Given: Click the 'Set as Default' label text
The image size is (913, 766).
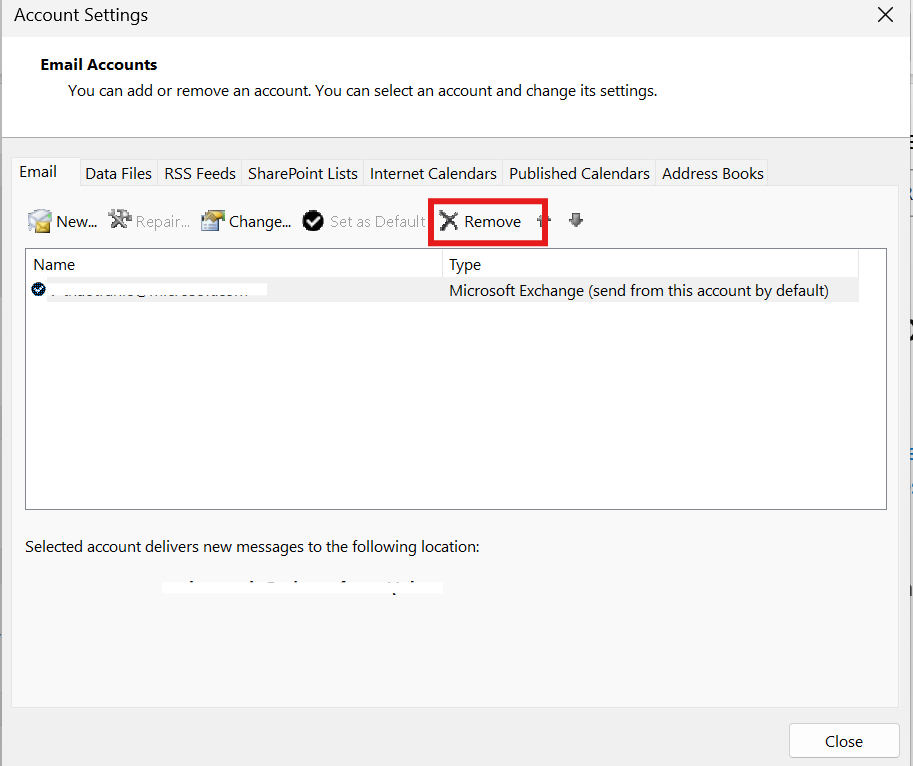Looking at the screenshot, I should pyautogui.click(x=378, y=222).
